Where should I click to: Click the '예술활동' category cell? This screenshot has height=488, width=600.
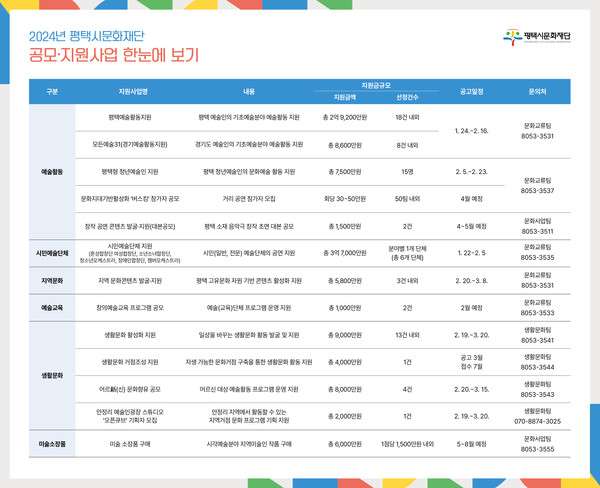tap(52, 172)
